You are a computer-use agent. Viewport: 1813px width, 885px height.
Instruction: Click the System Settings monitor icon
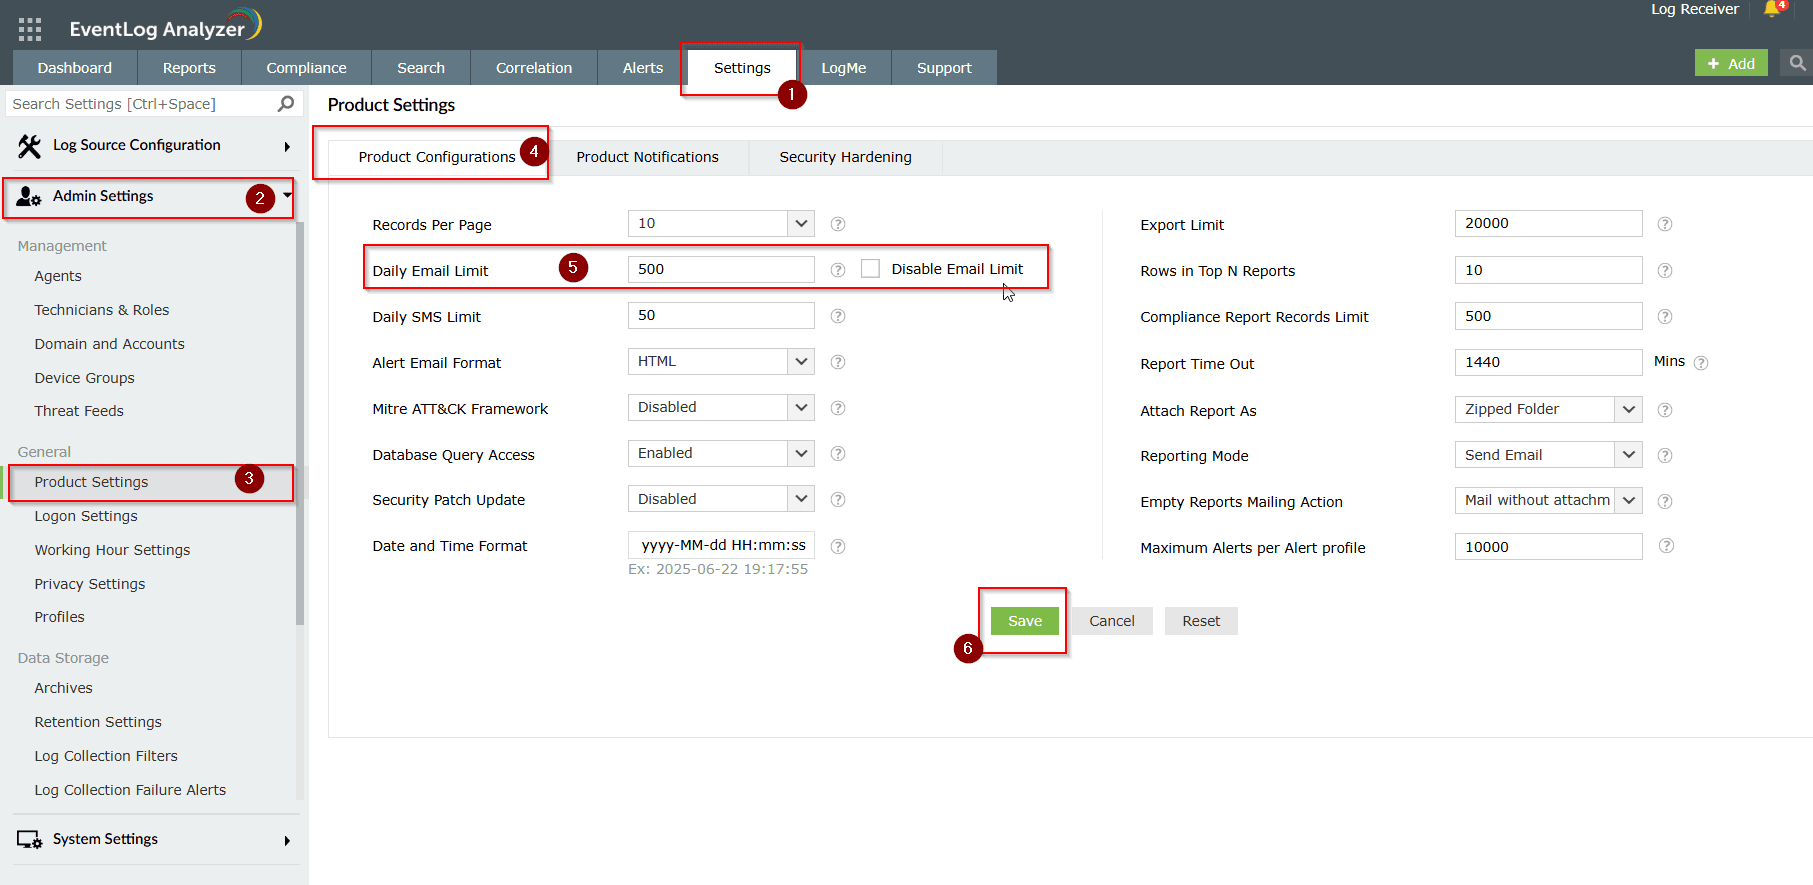pos(29,840)
